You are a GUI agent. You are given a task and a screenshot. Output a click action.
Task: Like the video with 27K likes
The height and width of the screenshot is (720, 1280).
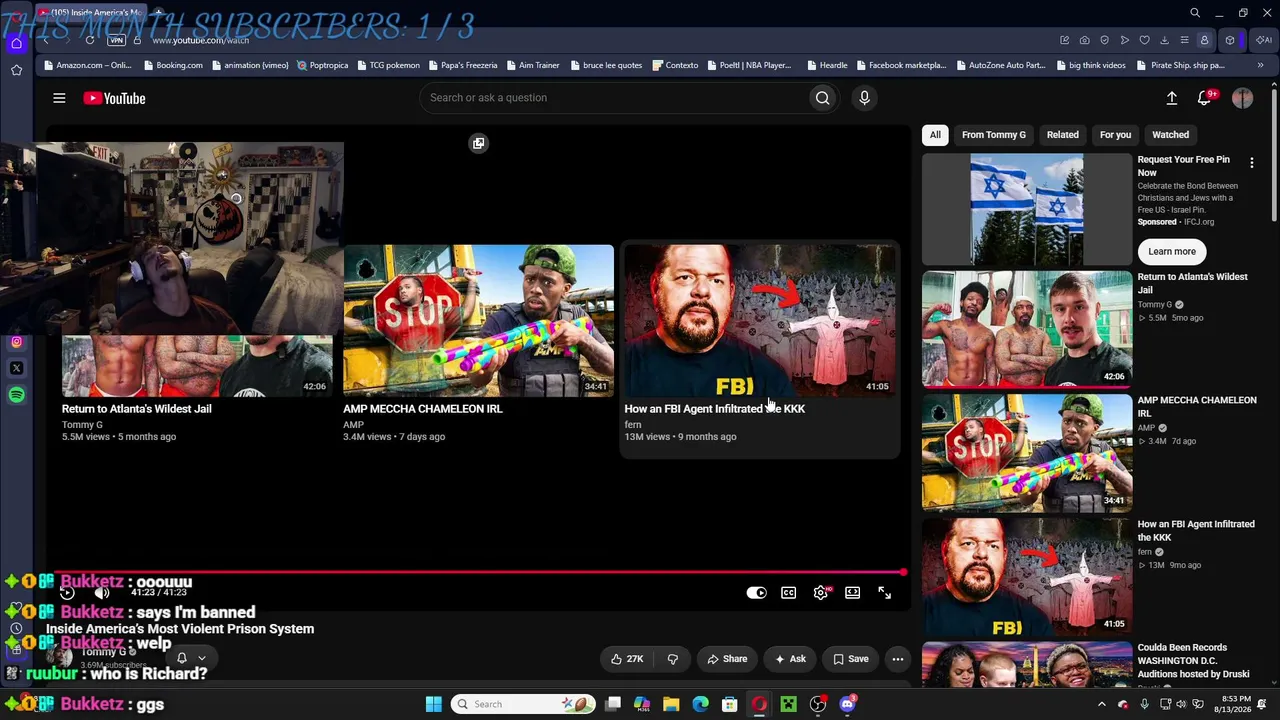point(627,659)
